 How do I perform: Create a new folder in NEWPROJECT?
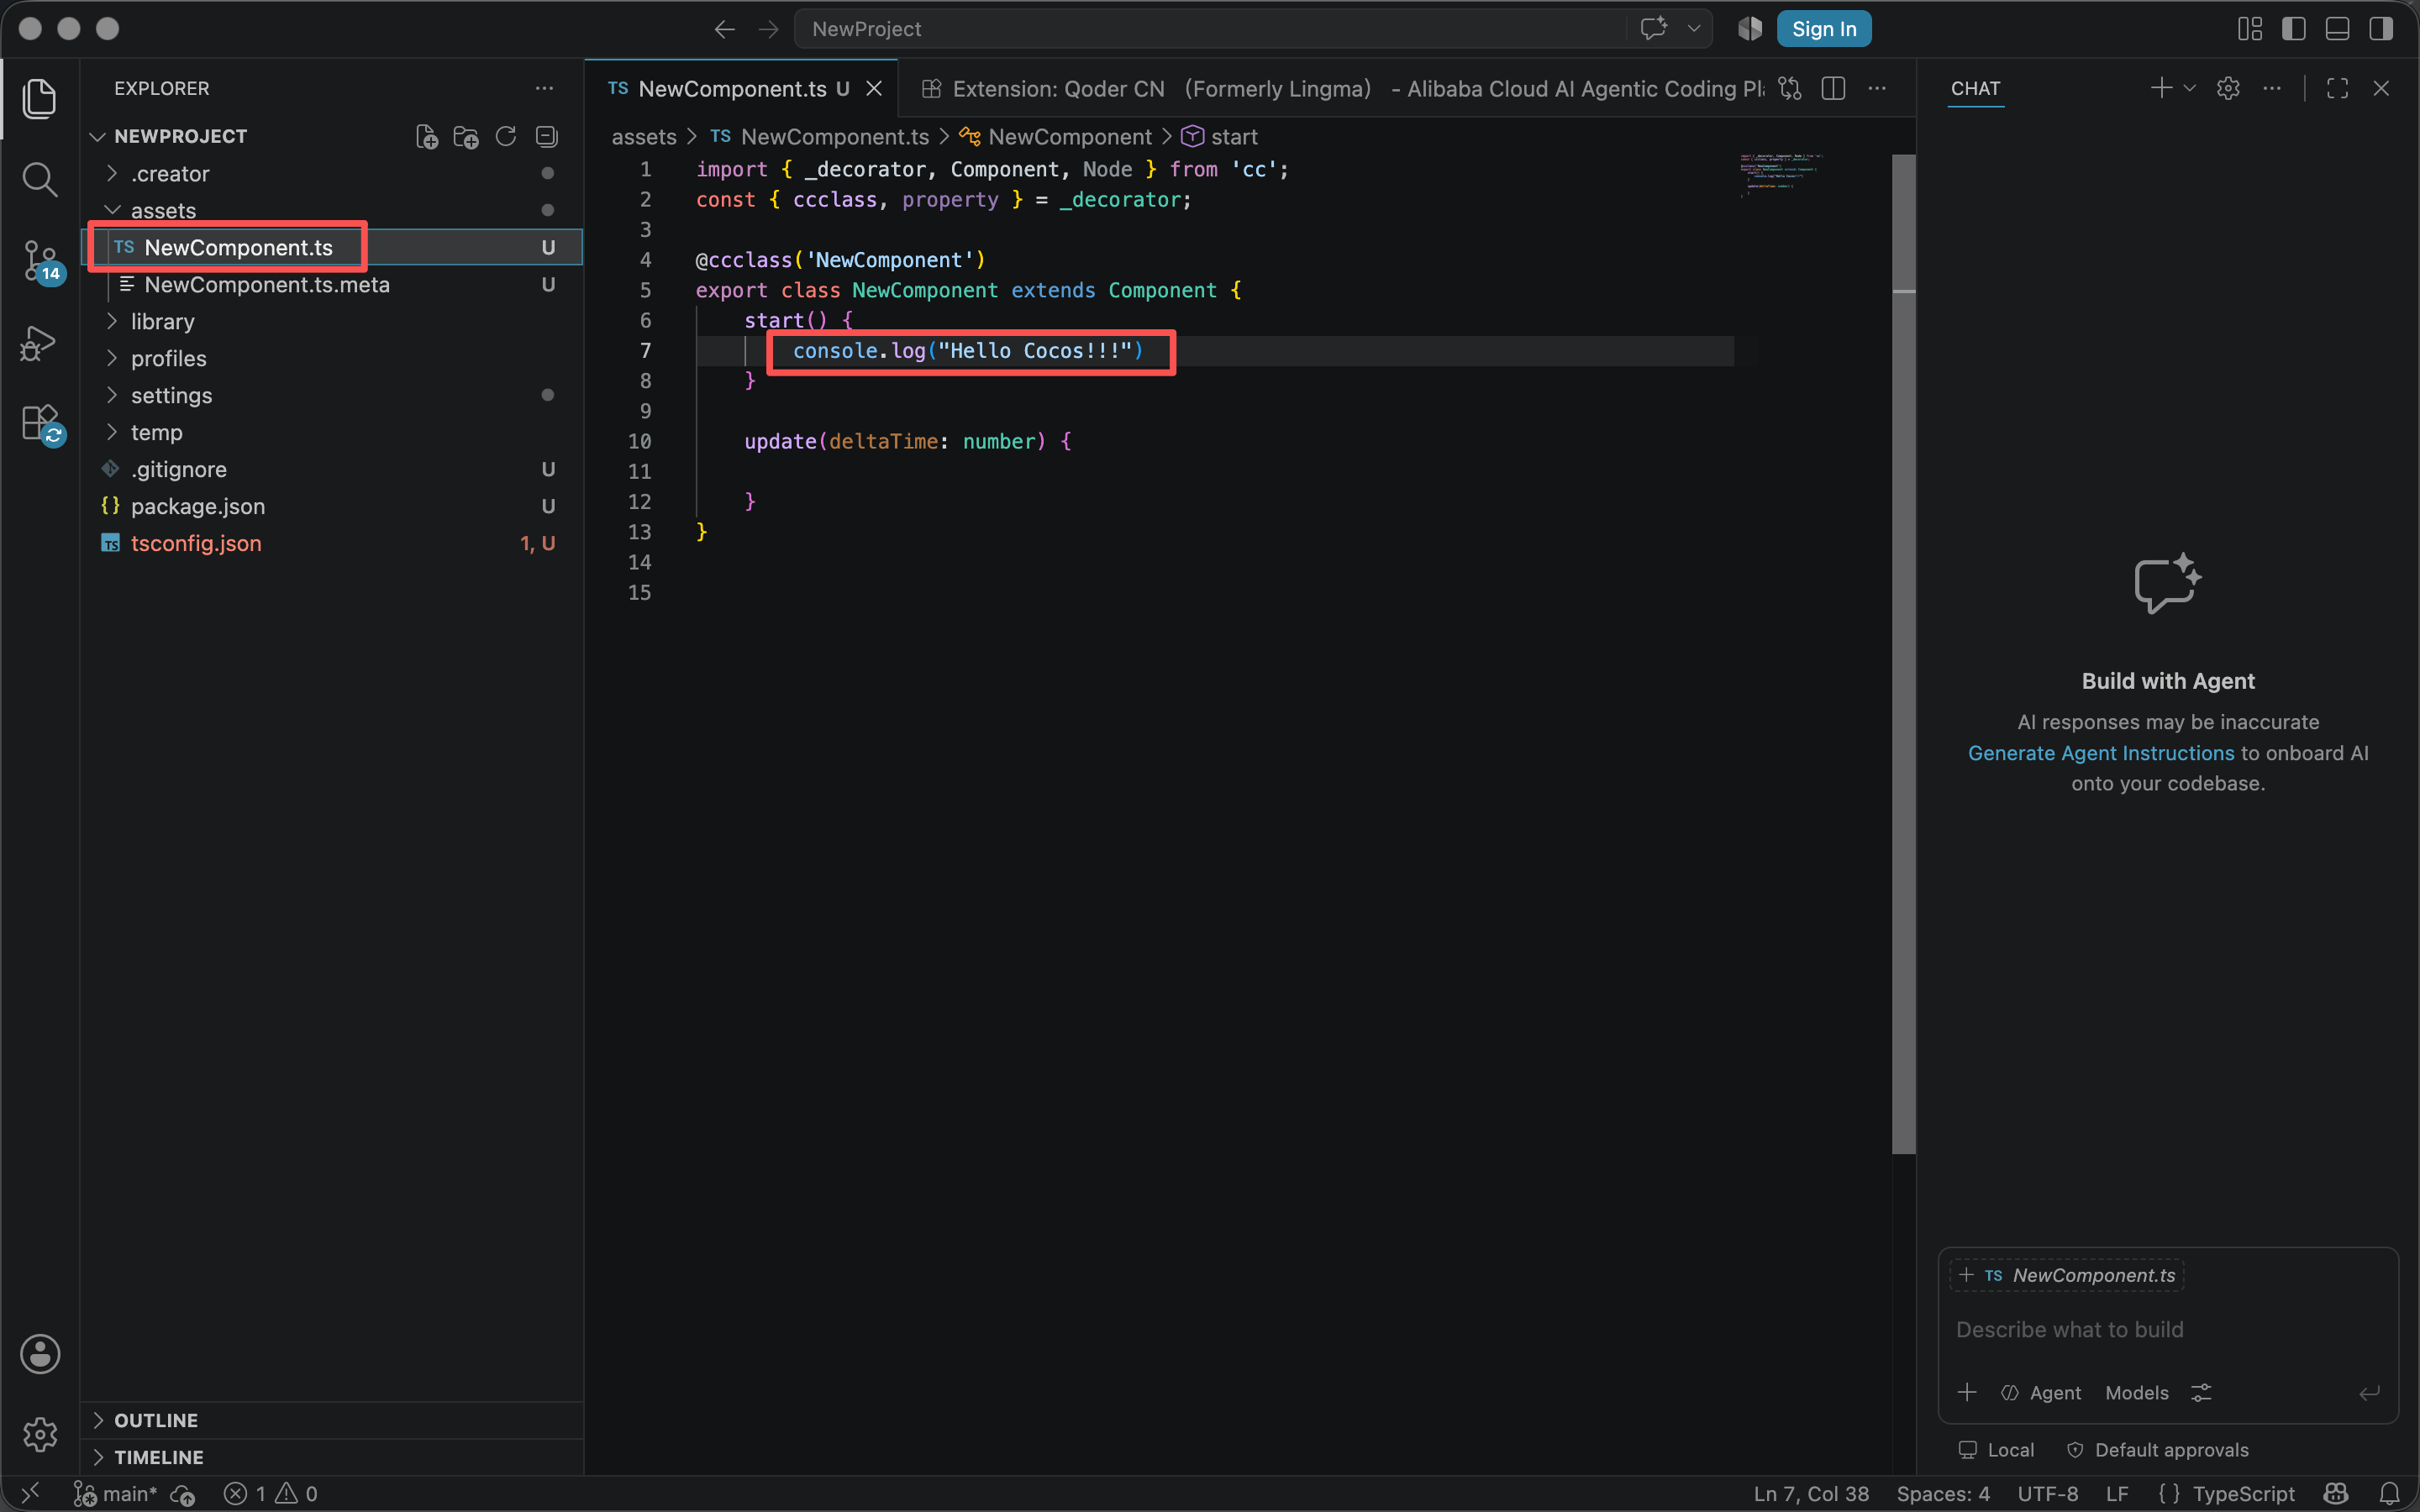click(466, 136)
